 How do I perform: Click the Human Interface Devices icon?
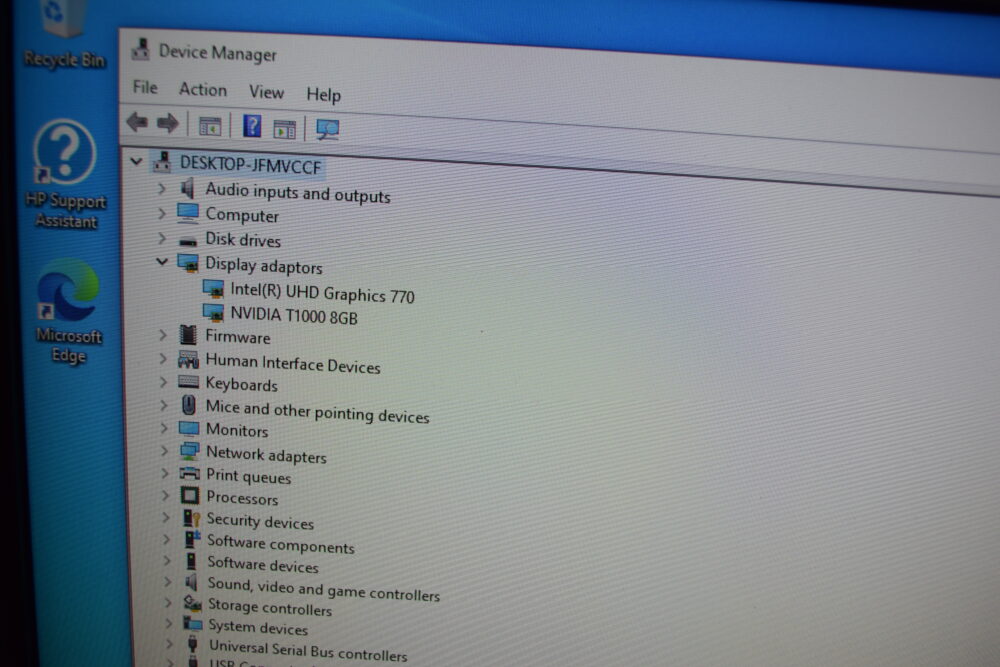188,359
